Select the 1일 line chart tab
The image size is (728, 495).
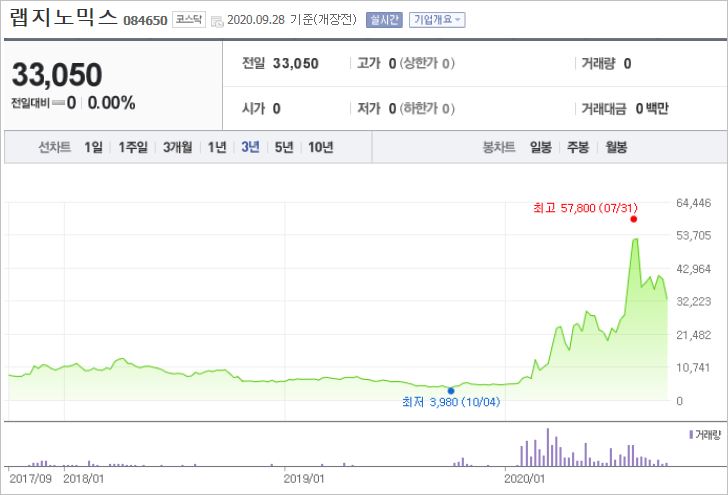pos(93,148)
